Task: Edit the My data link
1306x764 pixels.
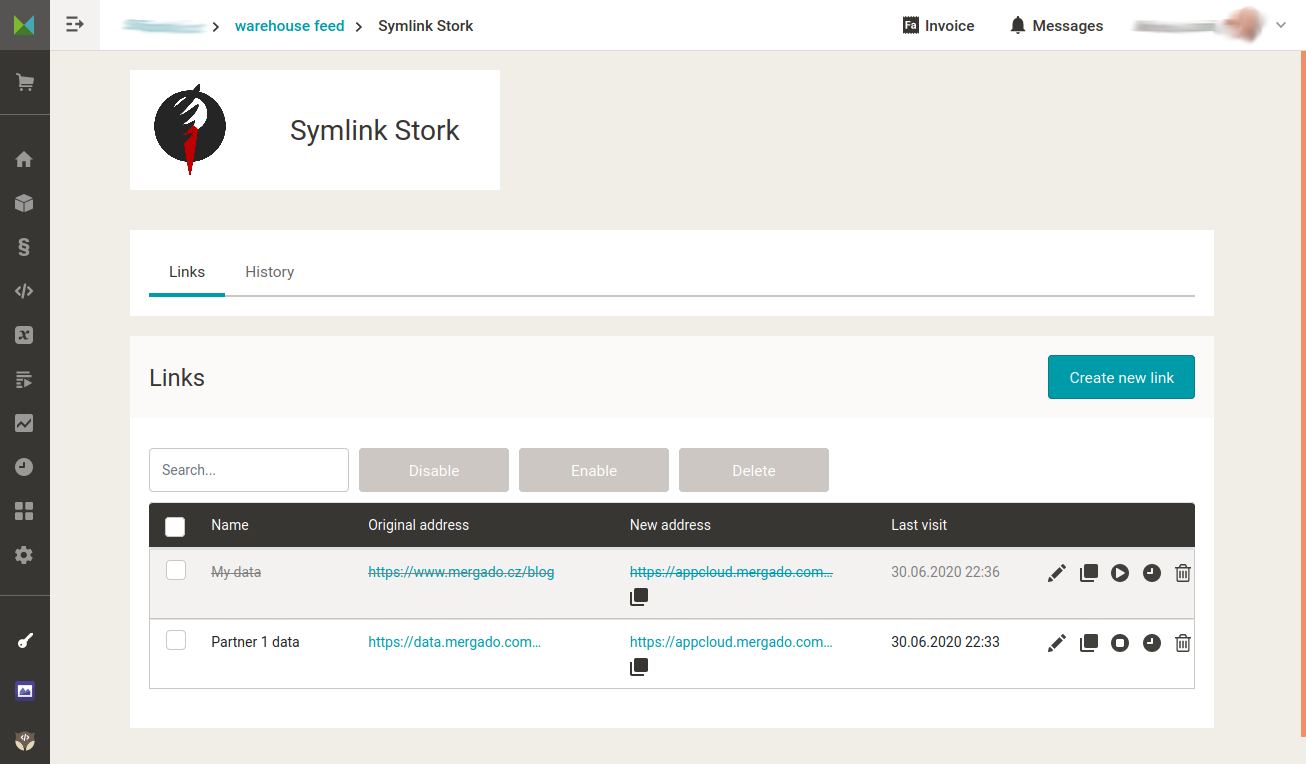Action: point(1057,573)
